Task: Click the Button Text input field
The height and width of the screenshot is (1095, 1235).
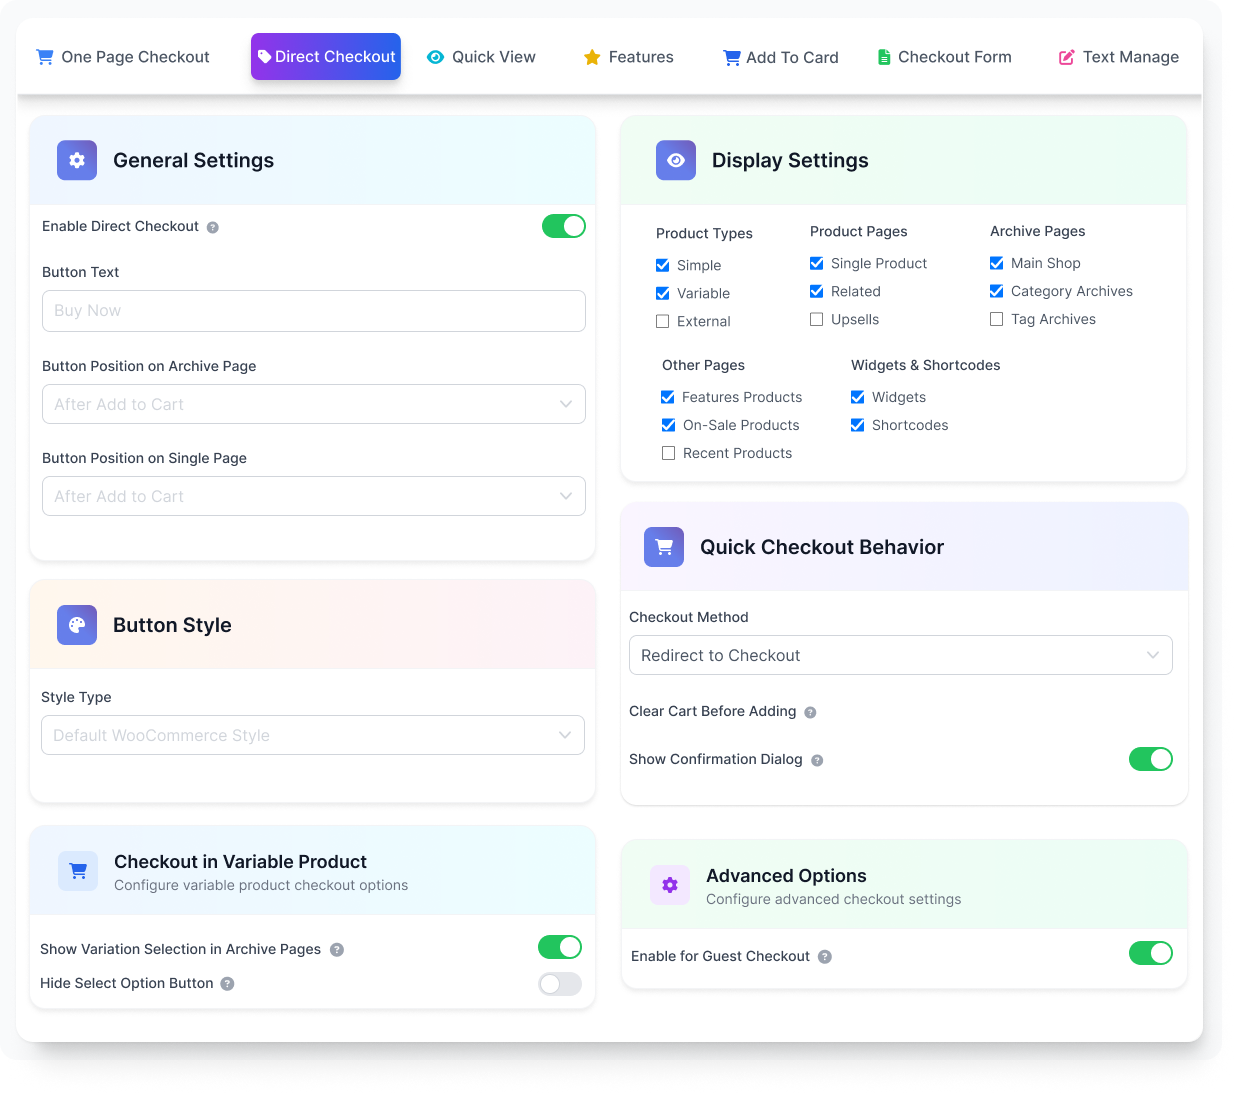Action: tap(313, 311)
